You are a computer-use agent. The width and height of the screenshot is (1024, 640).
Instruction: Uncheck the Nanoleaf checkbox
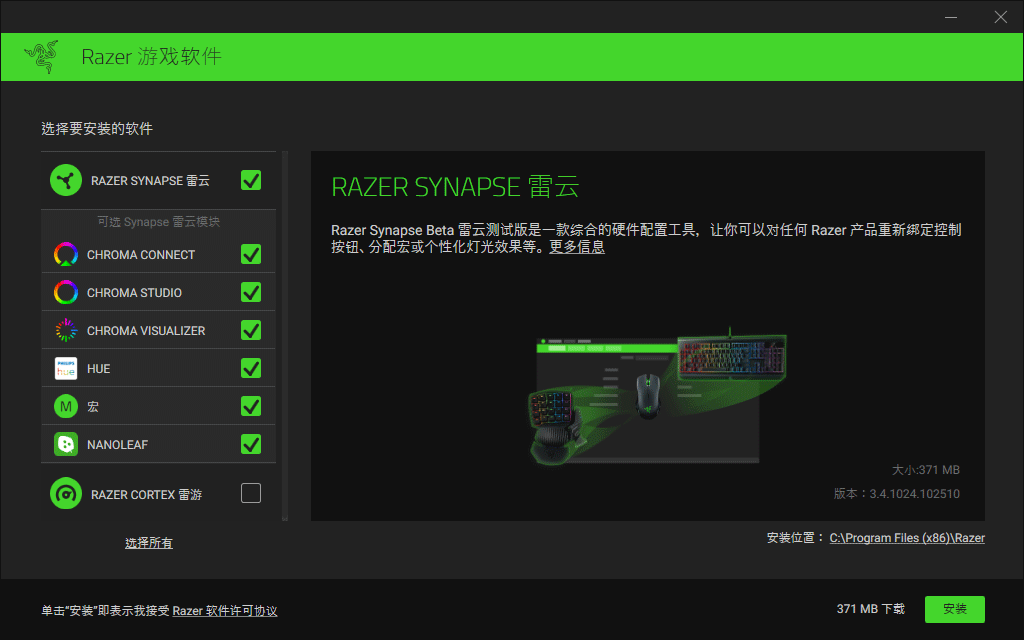(x=251, y=444)
